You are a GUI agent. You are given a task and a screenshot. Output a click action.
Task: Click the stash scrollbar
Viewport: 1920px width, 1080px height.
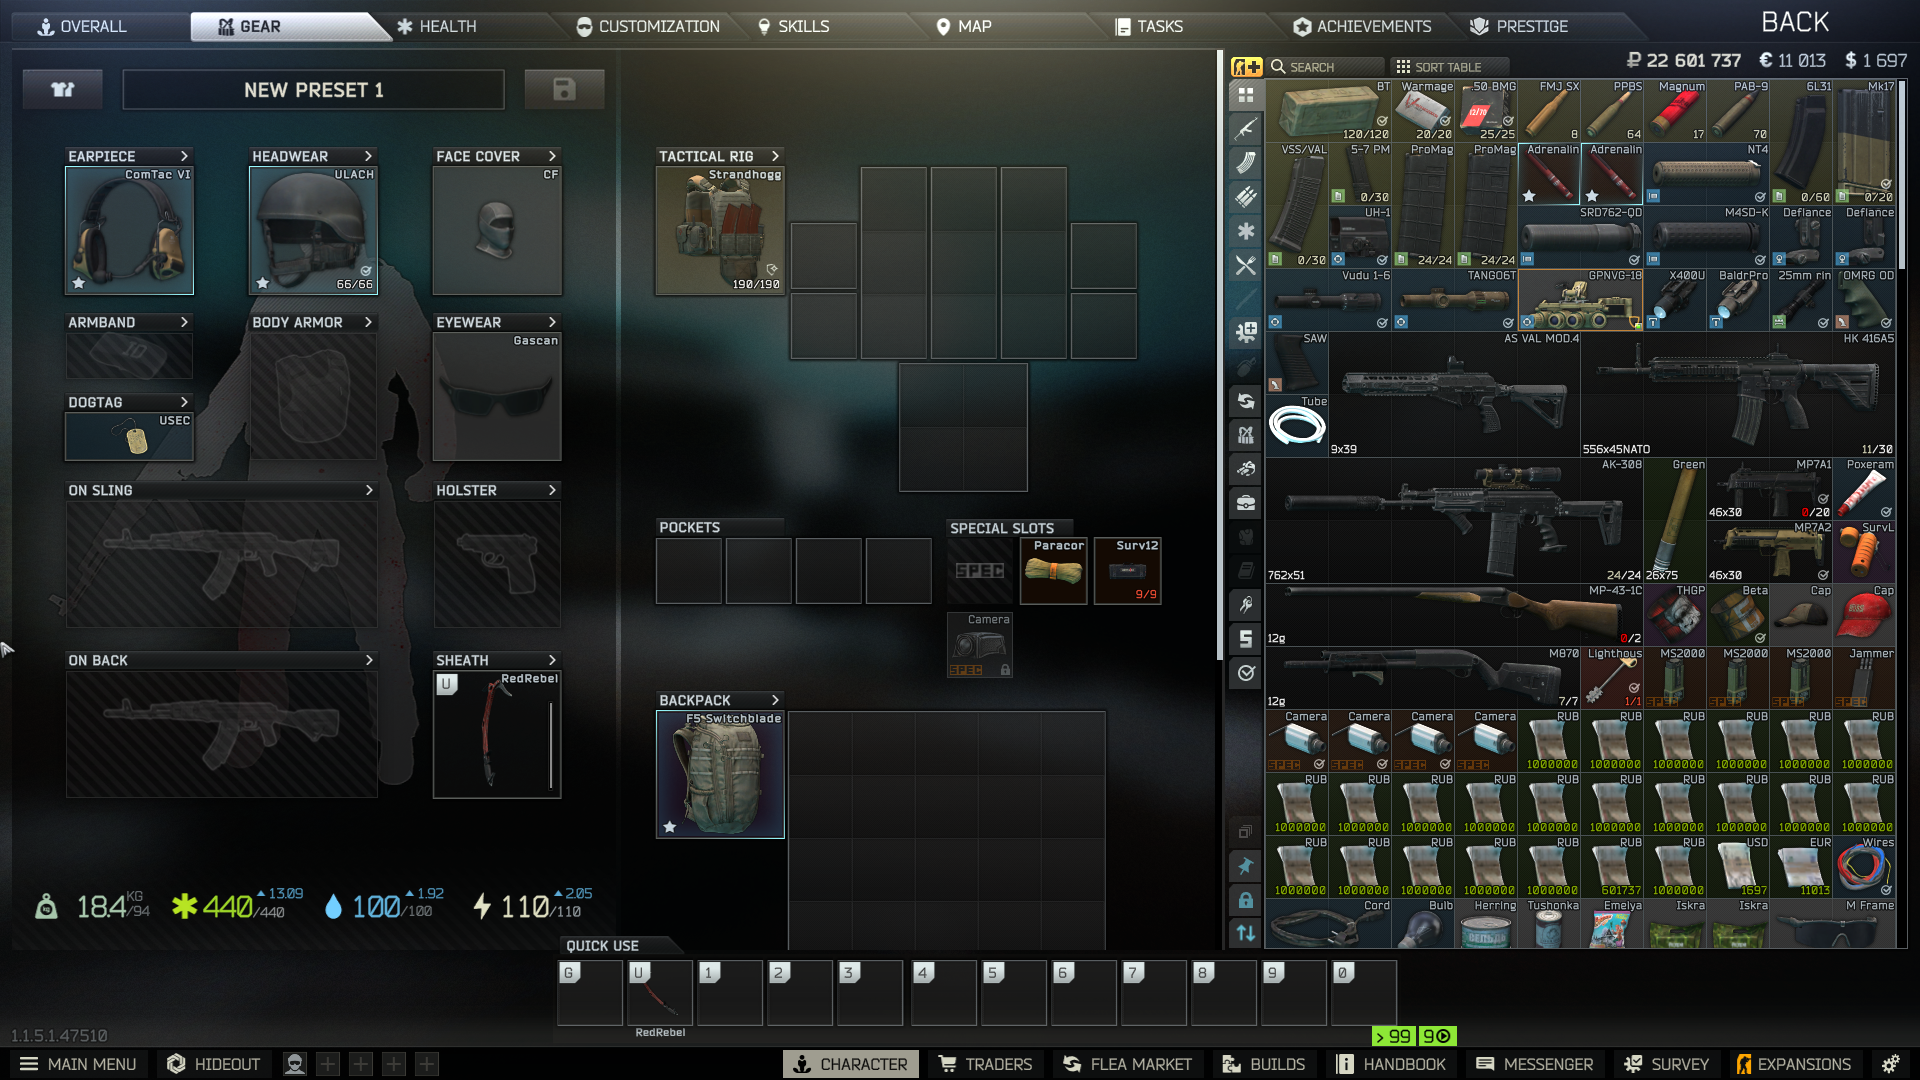tap(1902, 175)
